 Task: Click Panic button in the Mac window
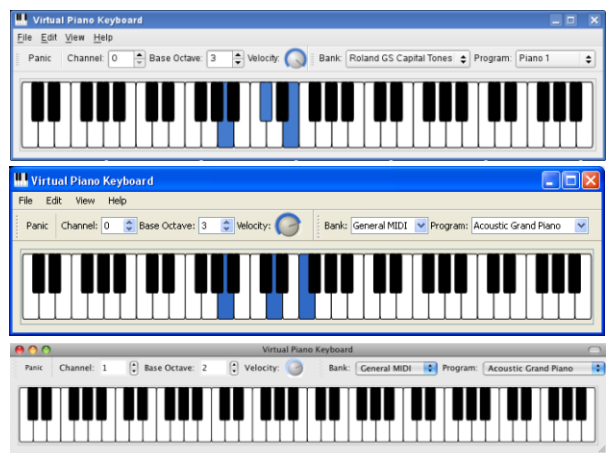coord(34,368)
